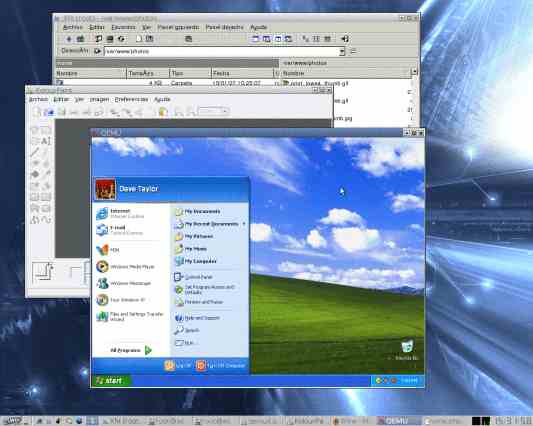Click the XP start button
This screenshot has height=426, width=533.
(111, 380)
